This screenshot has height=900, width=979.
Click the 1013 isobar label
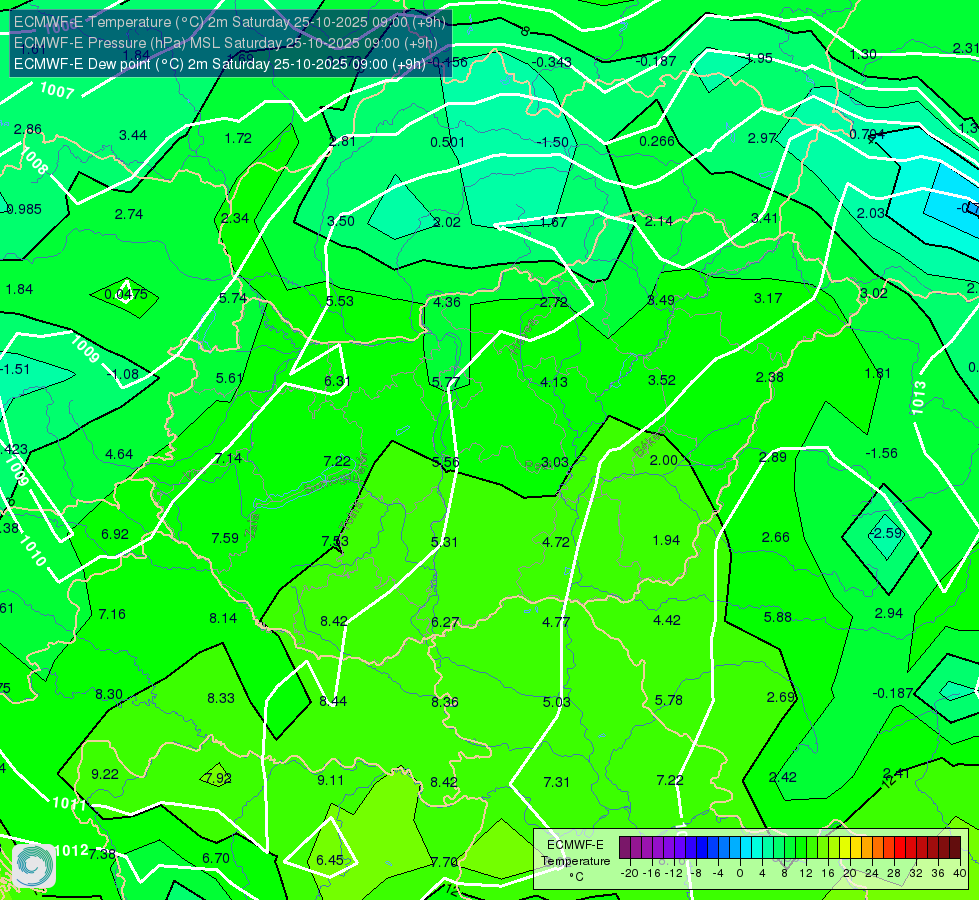[x=918, y=398]
